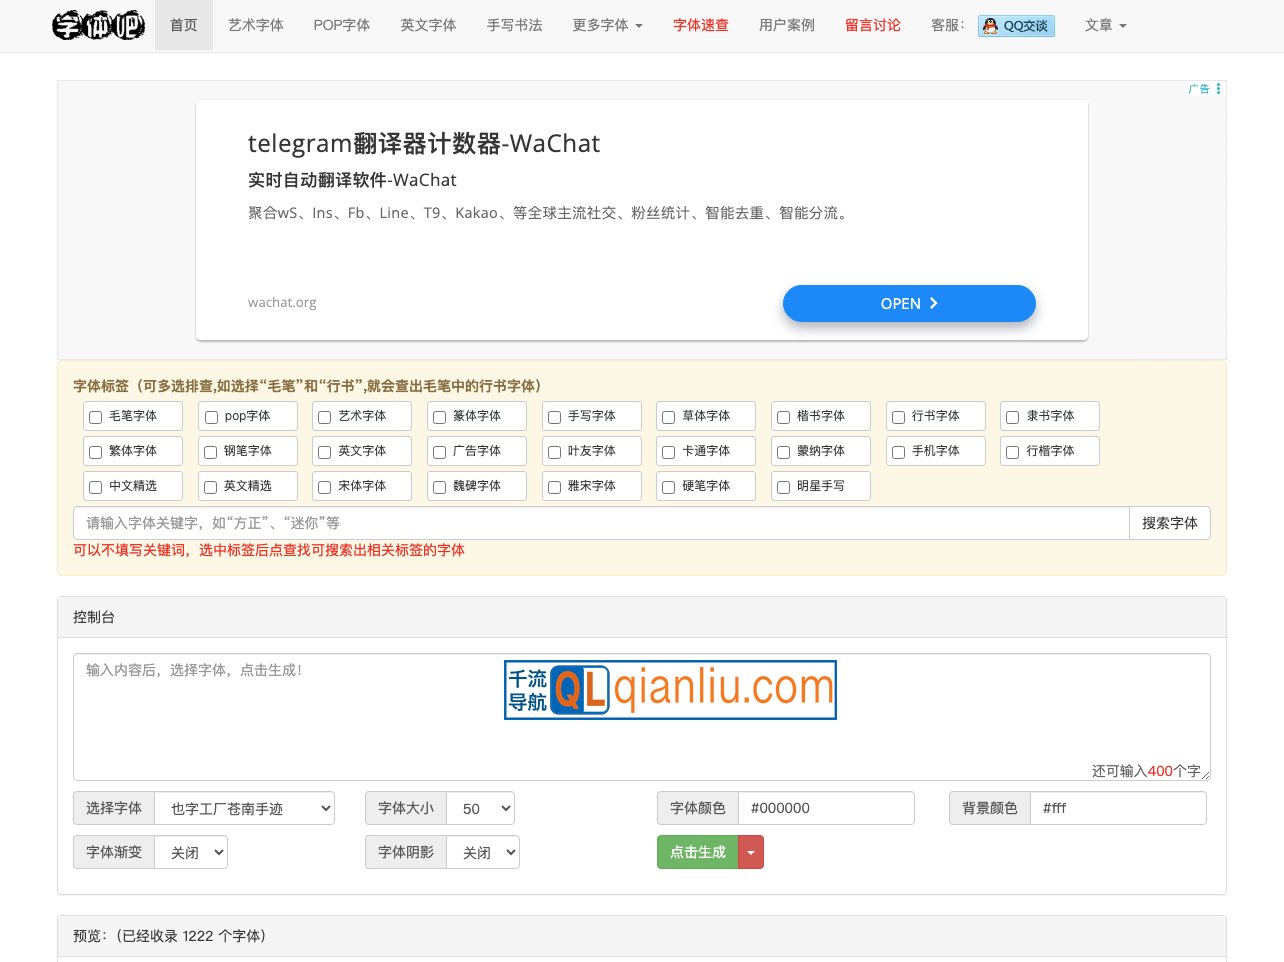Open the 文章 dropdown menu
The width and height of the screenshot is (1284, 962).
pyautogui.click(x=1105, y=25)
